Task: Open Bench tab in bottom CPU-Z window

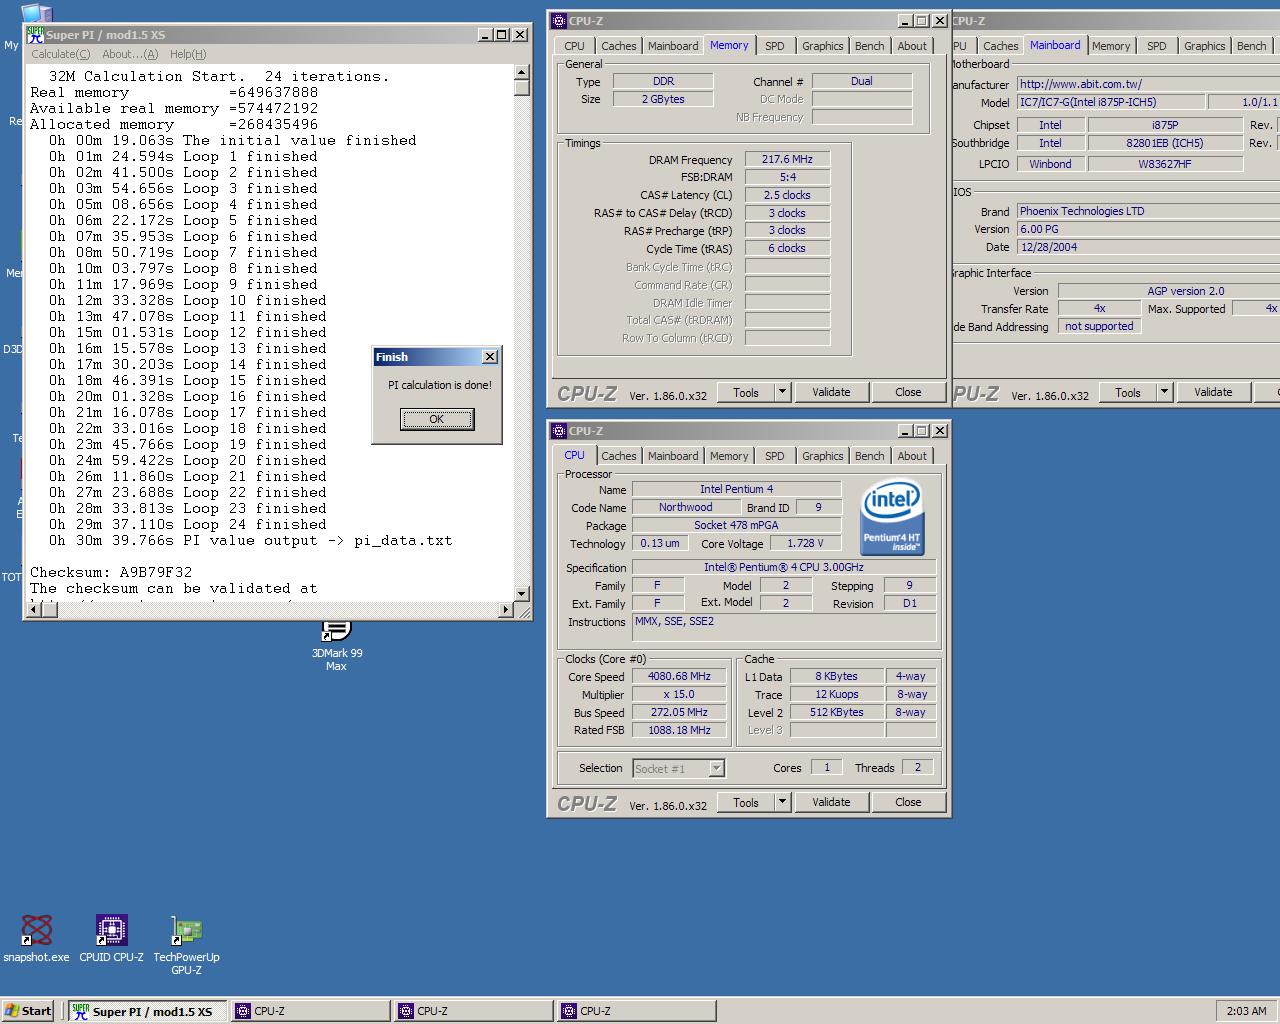Action: [869, 456]
